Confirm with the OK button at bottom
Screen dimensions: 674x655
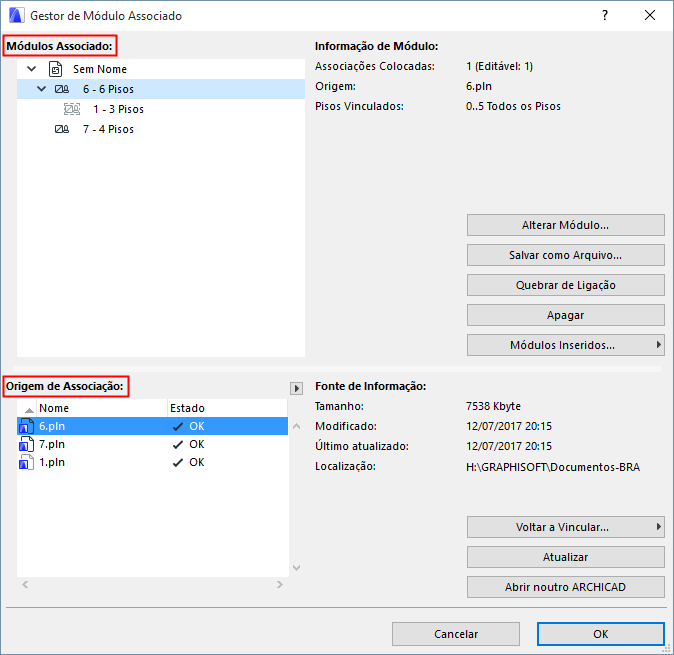point(600,634)
